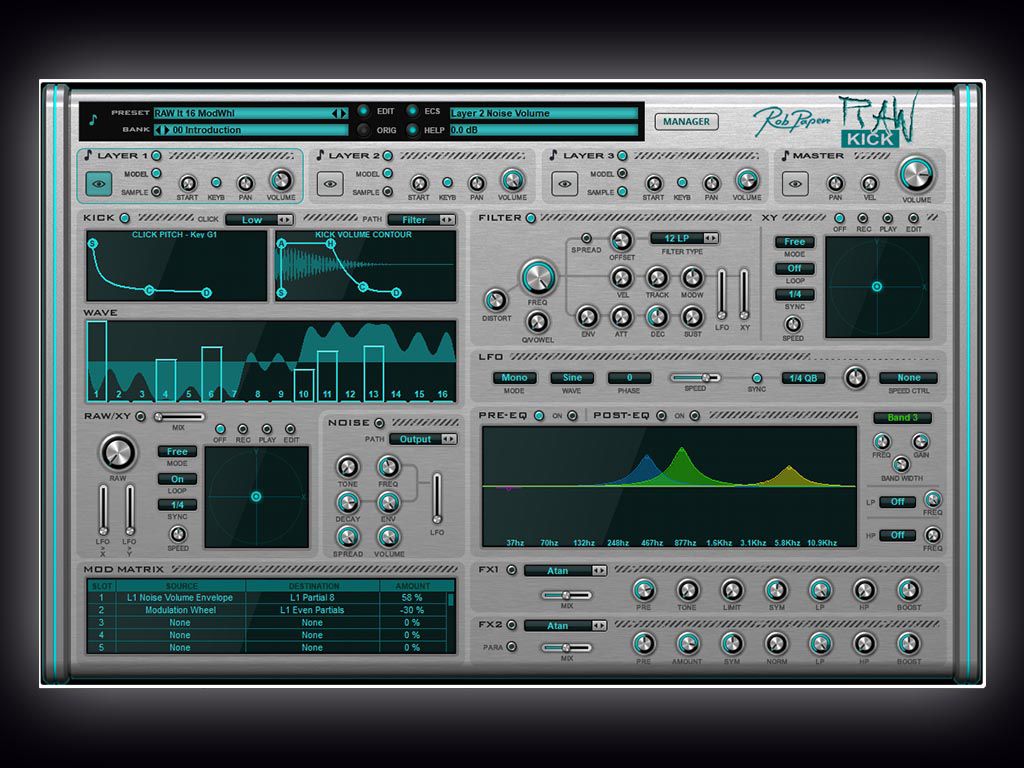The width and height of the screenshot is (1024, 768).
Task: Select the Modulation Wheel row in Mod Matrix
Action: coord(268,610)
